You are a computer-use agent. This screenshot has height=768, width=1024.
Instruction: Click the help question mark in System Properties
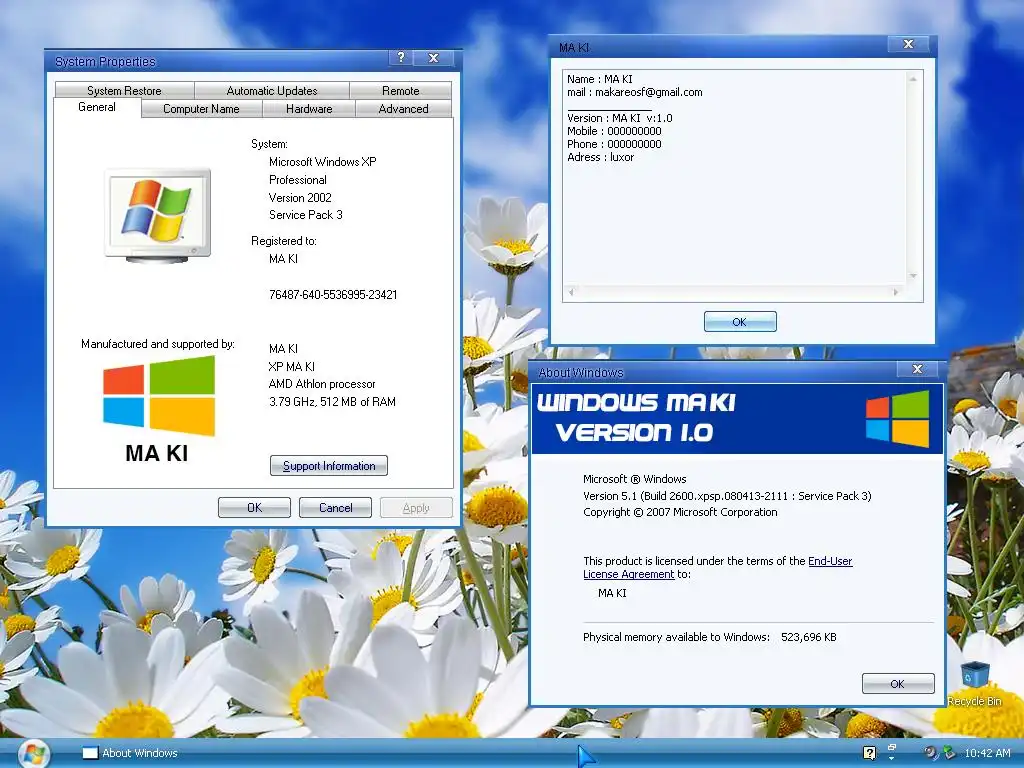[401, 57]
